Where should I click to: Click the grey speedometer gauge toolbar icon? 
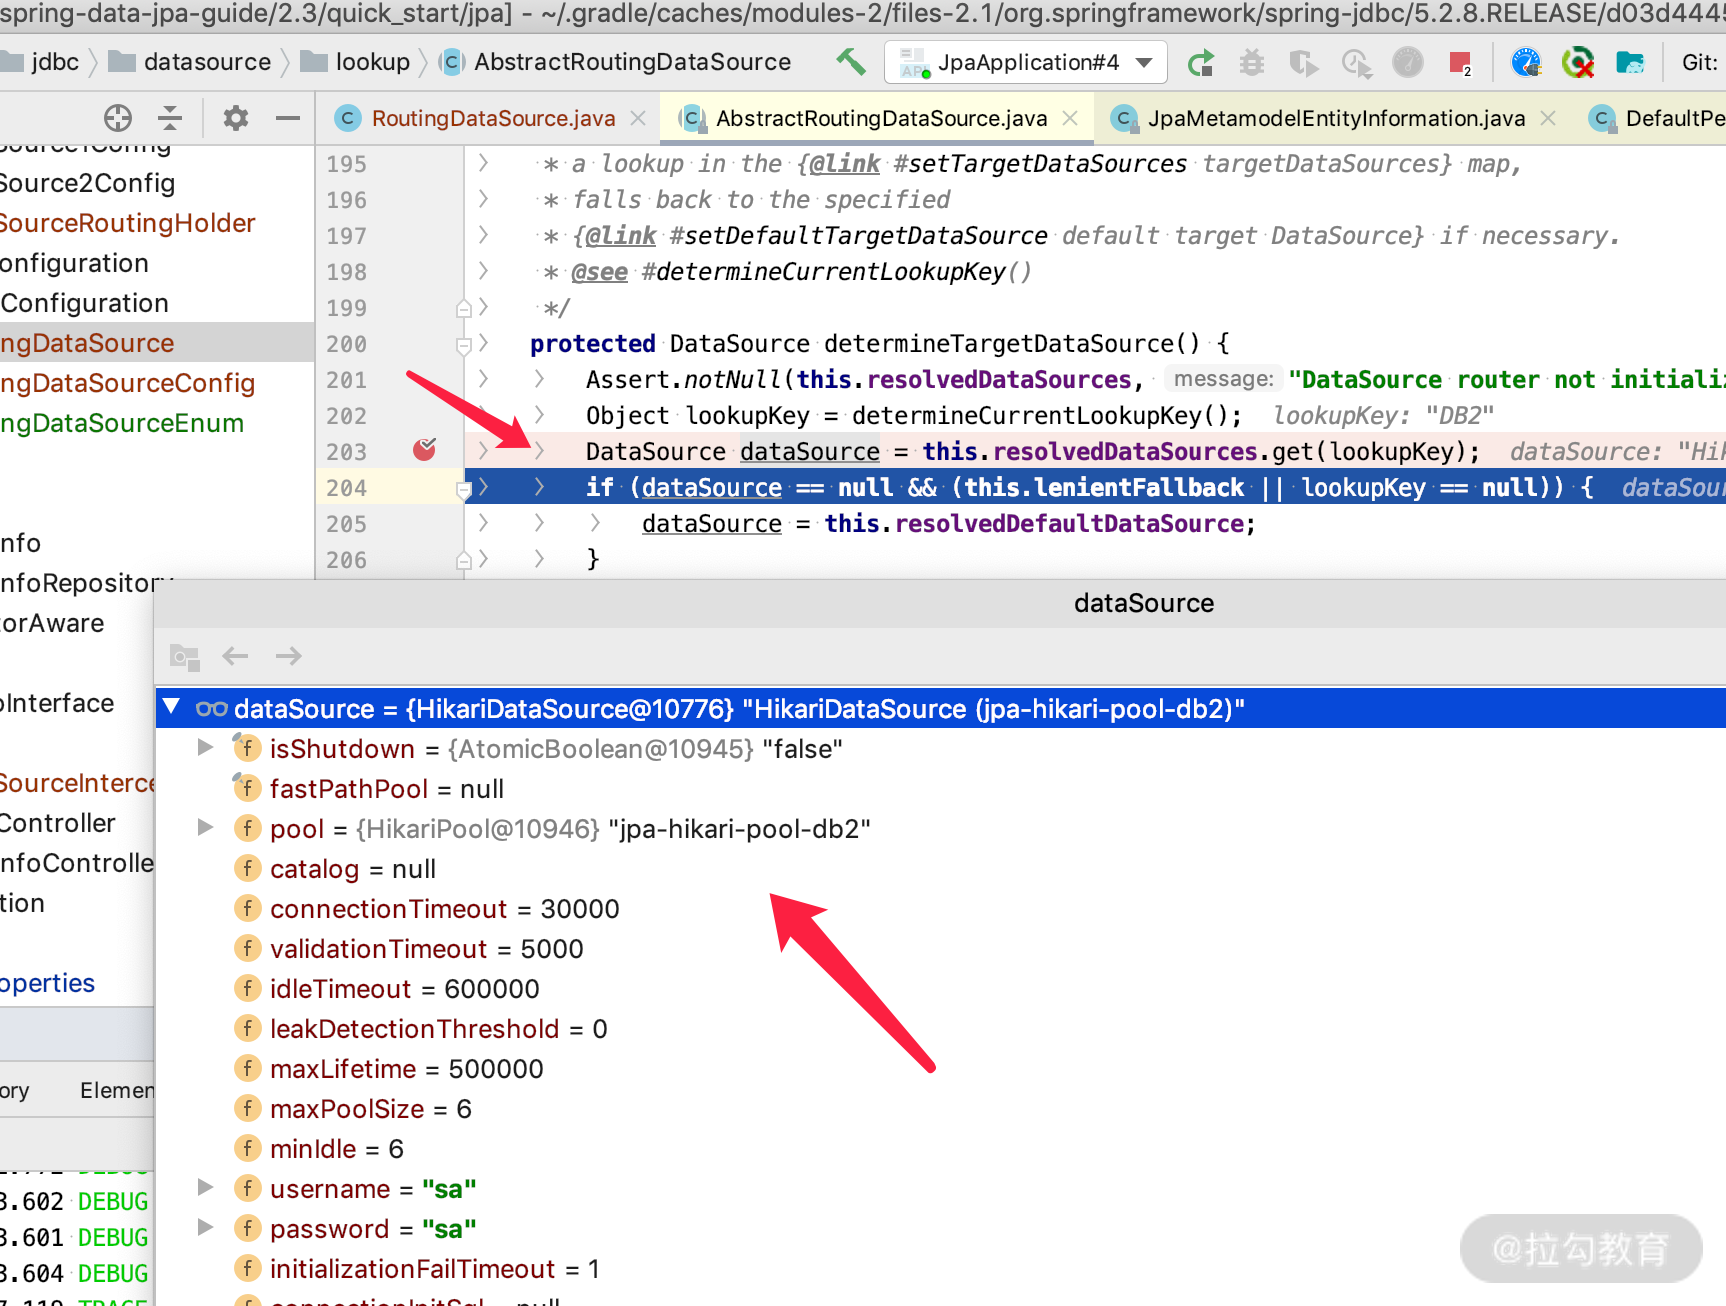click(x=1408, y=63)
